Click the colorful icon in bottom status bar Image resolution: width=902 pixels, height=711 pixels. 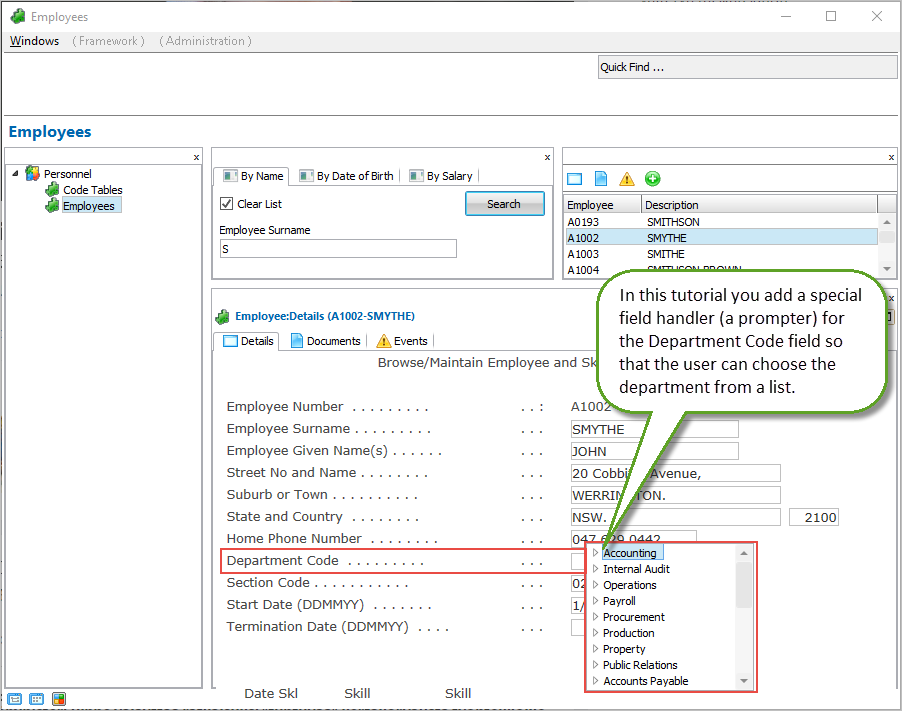pos(59,699)
